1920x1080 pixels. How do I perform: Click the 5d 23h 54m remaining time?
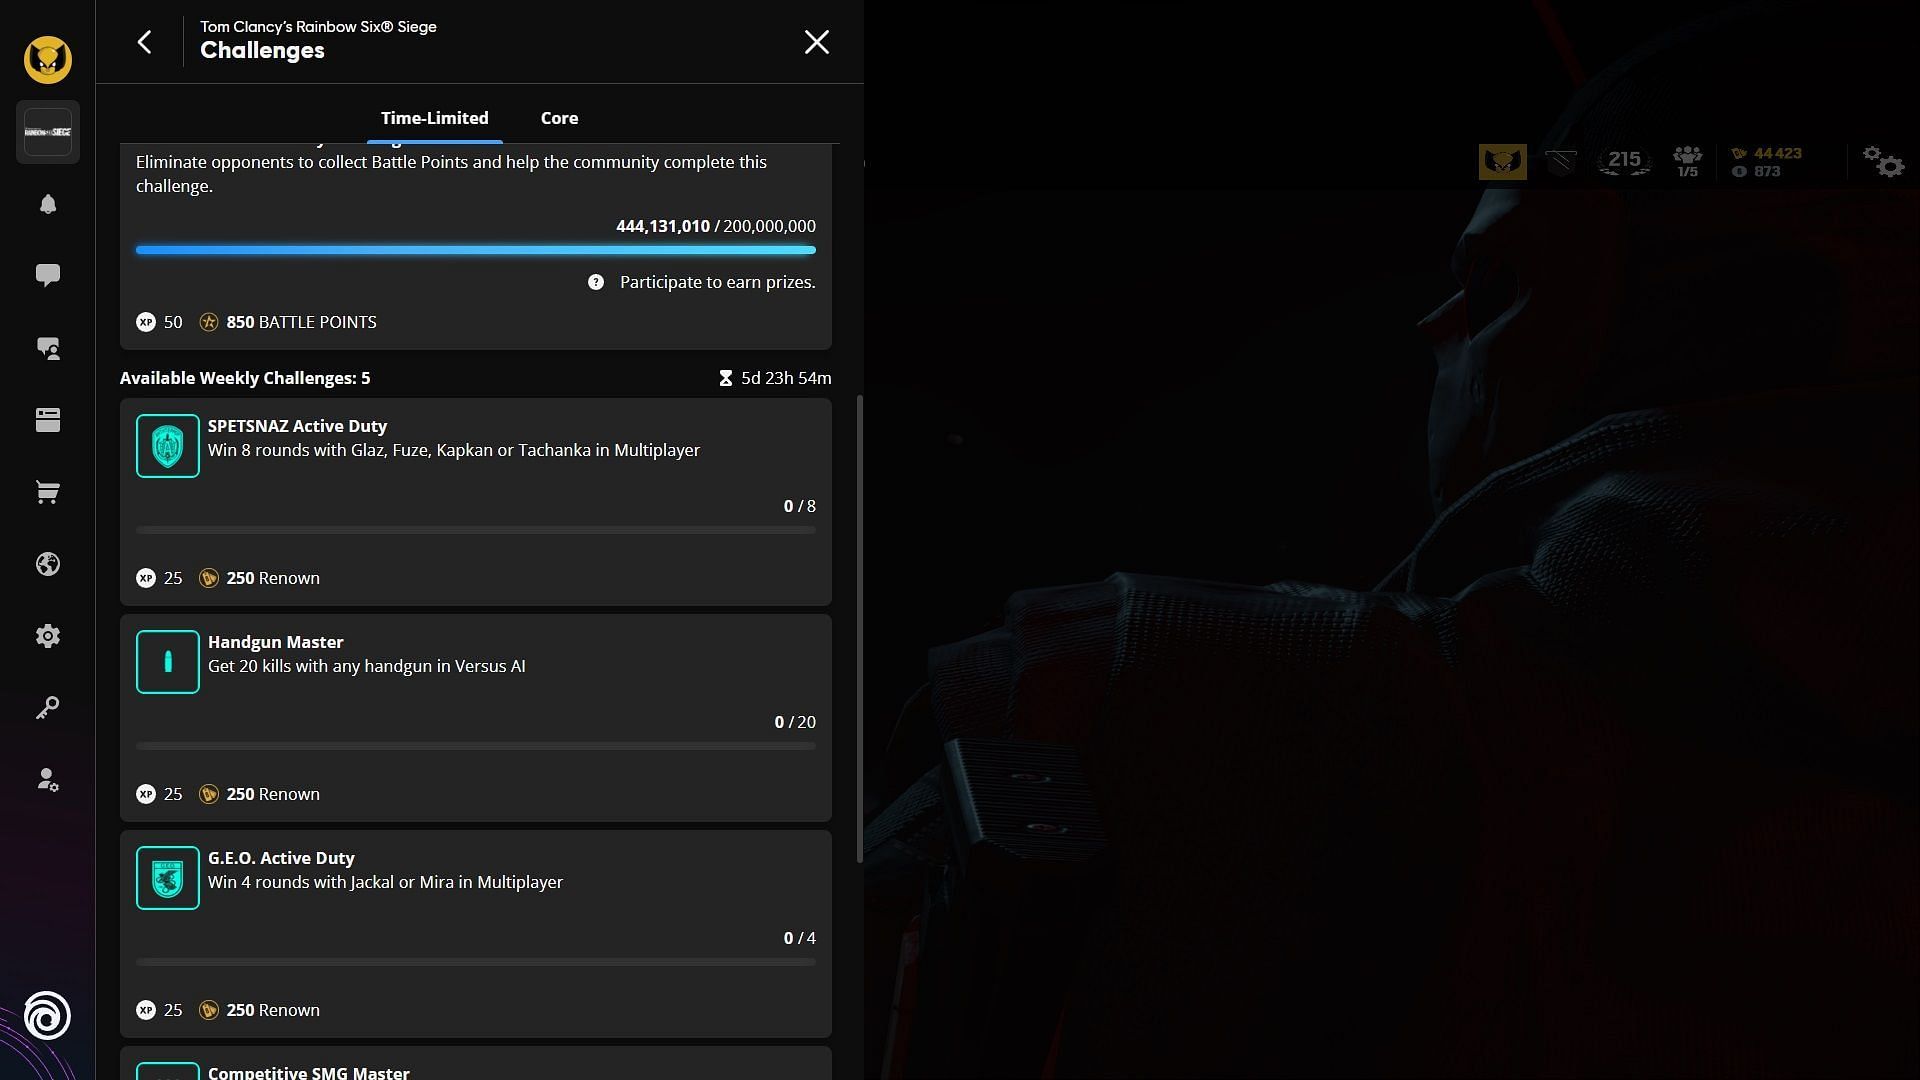(786, 378)
